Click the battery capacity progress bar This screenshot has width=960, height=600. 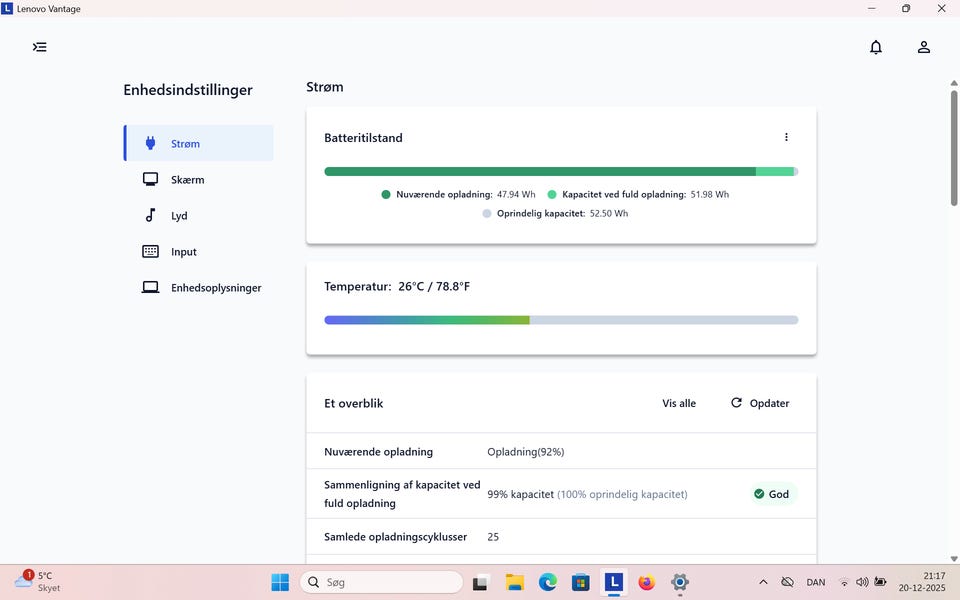561,171
